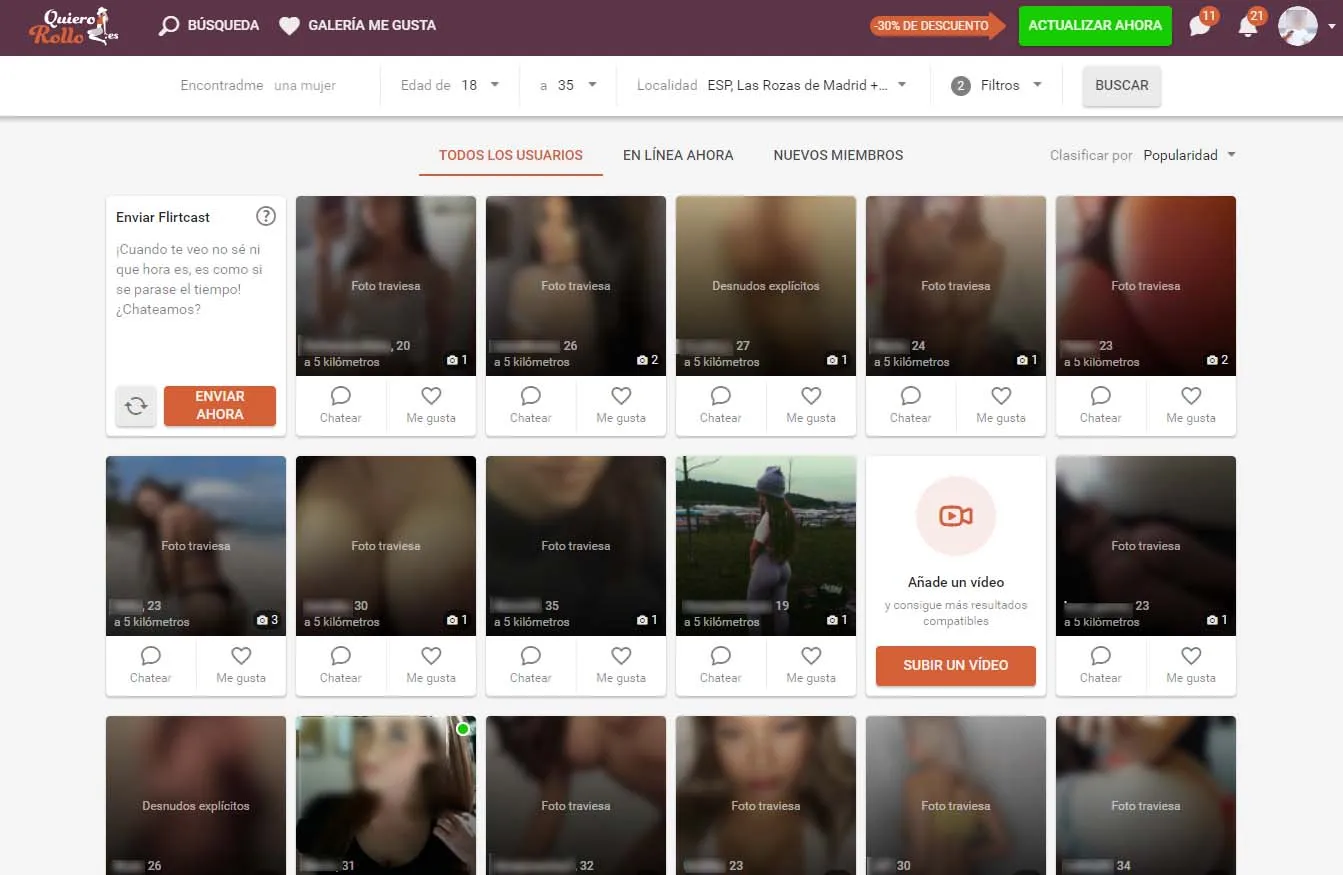Click Enviar Ahora in Flirtcast

[x=220, y=406]
